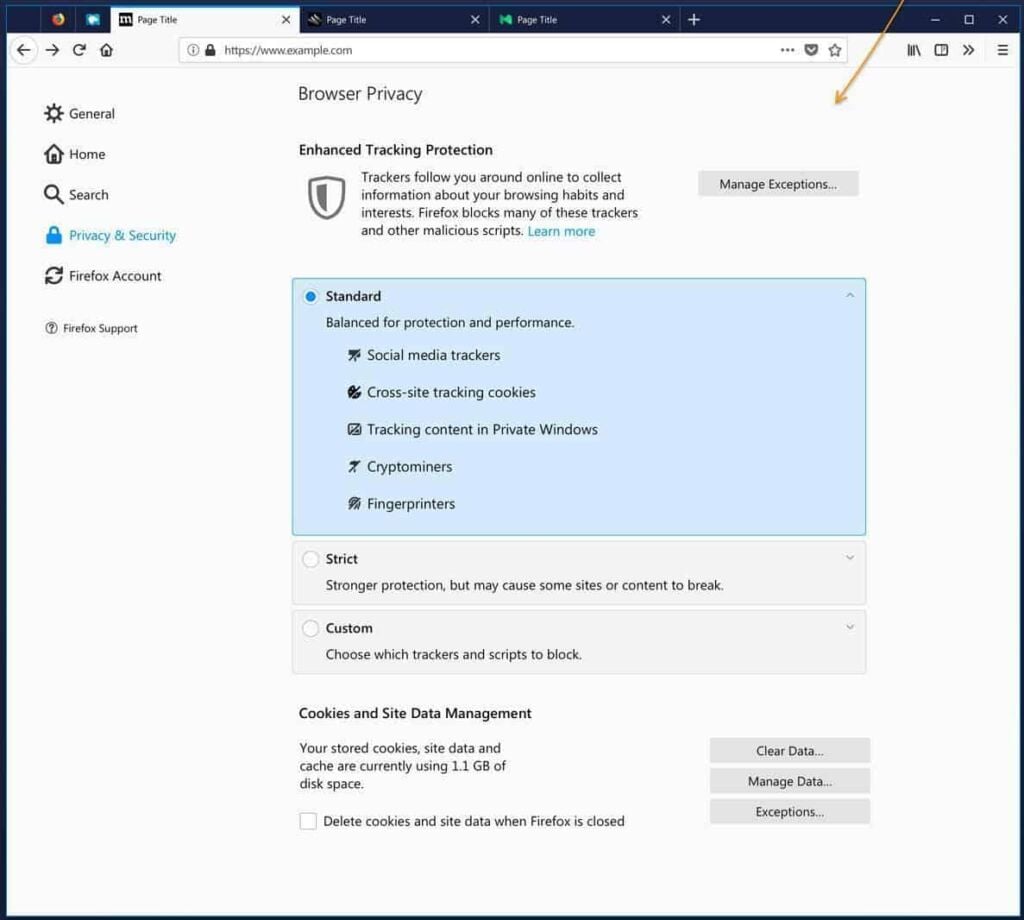Select the Custom protection radio button

310,628
